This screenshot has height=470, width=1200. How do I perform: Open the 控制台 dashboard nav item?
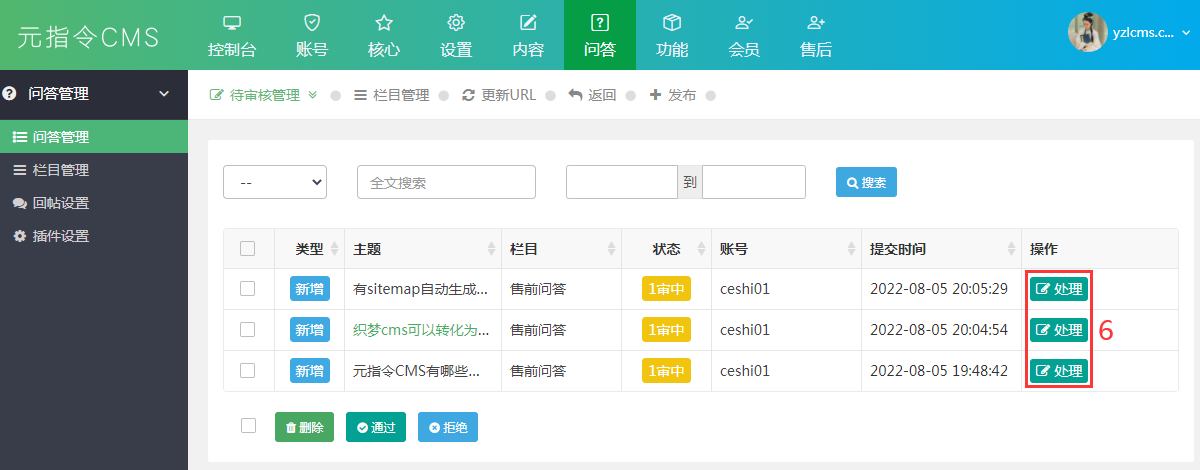pos(232,35)
